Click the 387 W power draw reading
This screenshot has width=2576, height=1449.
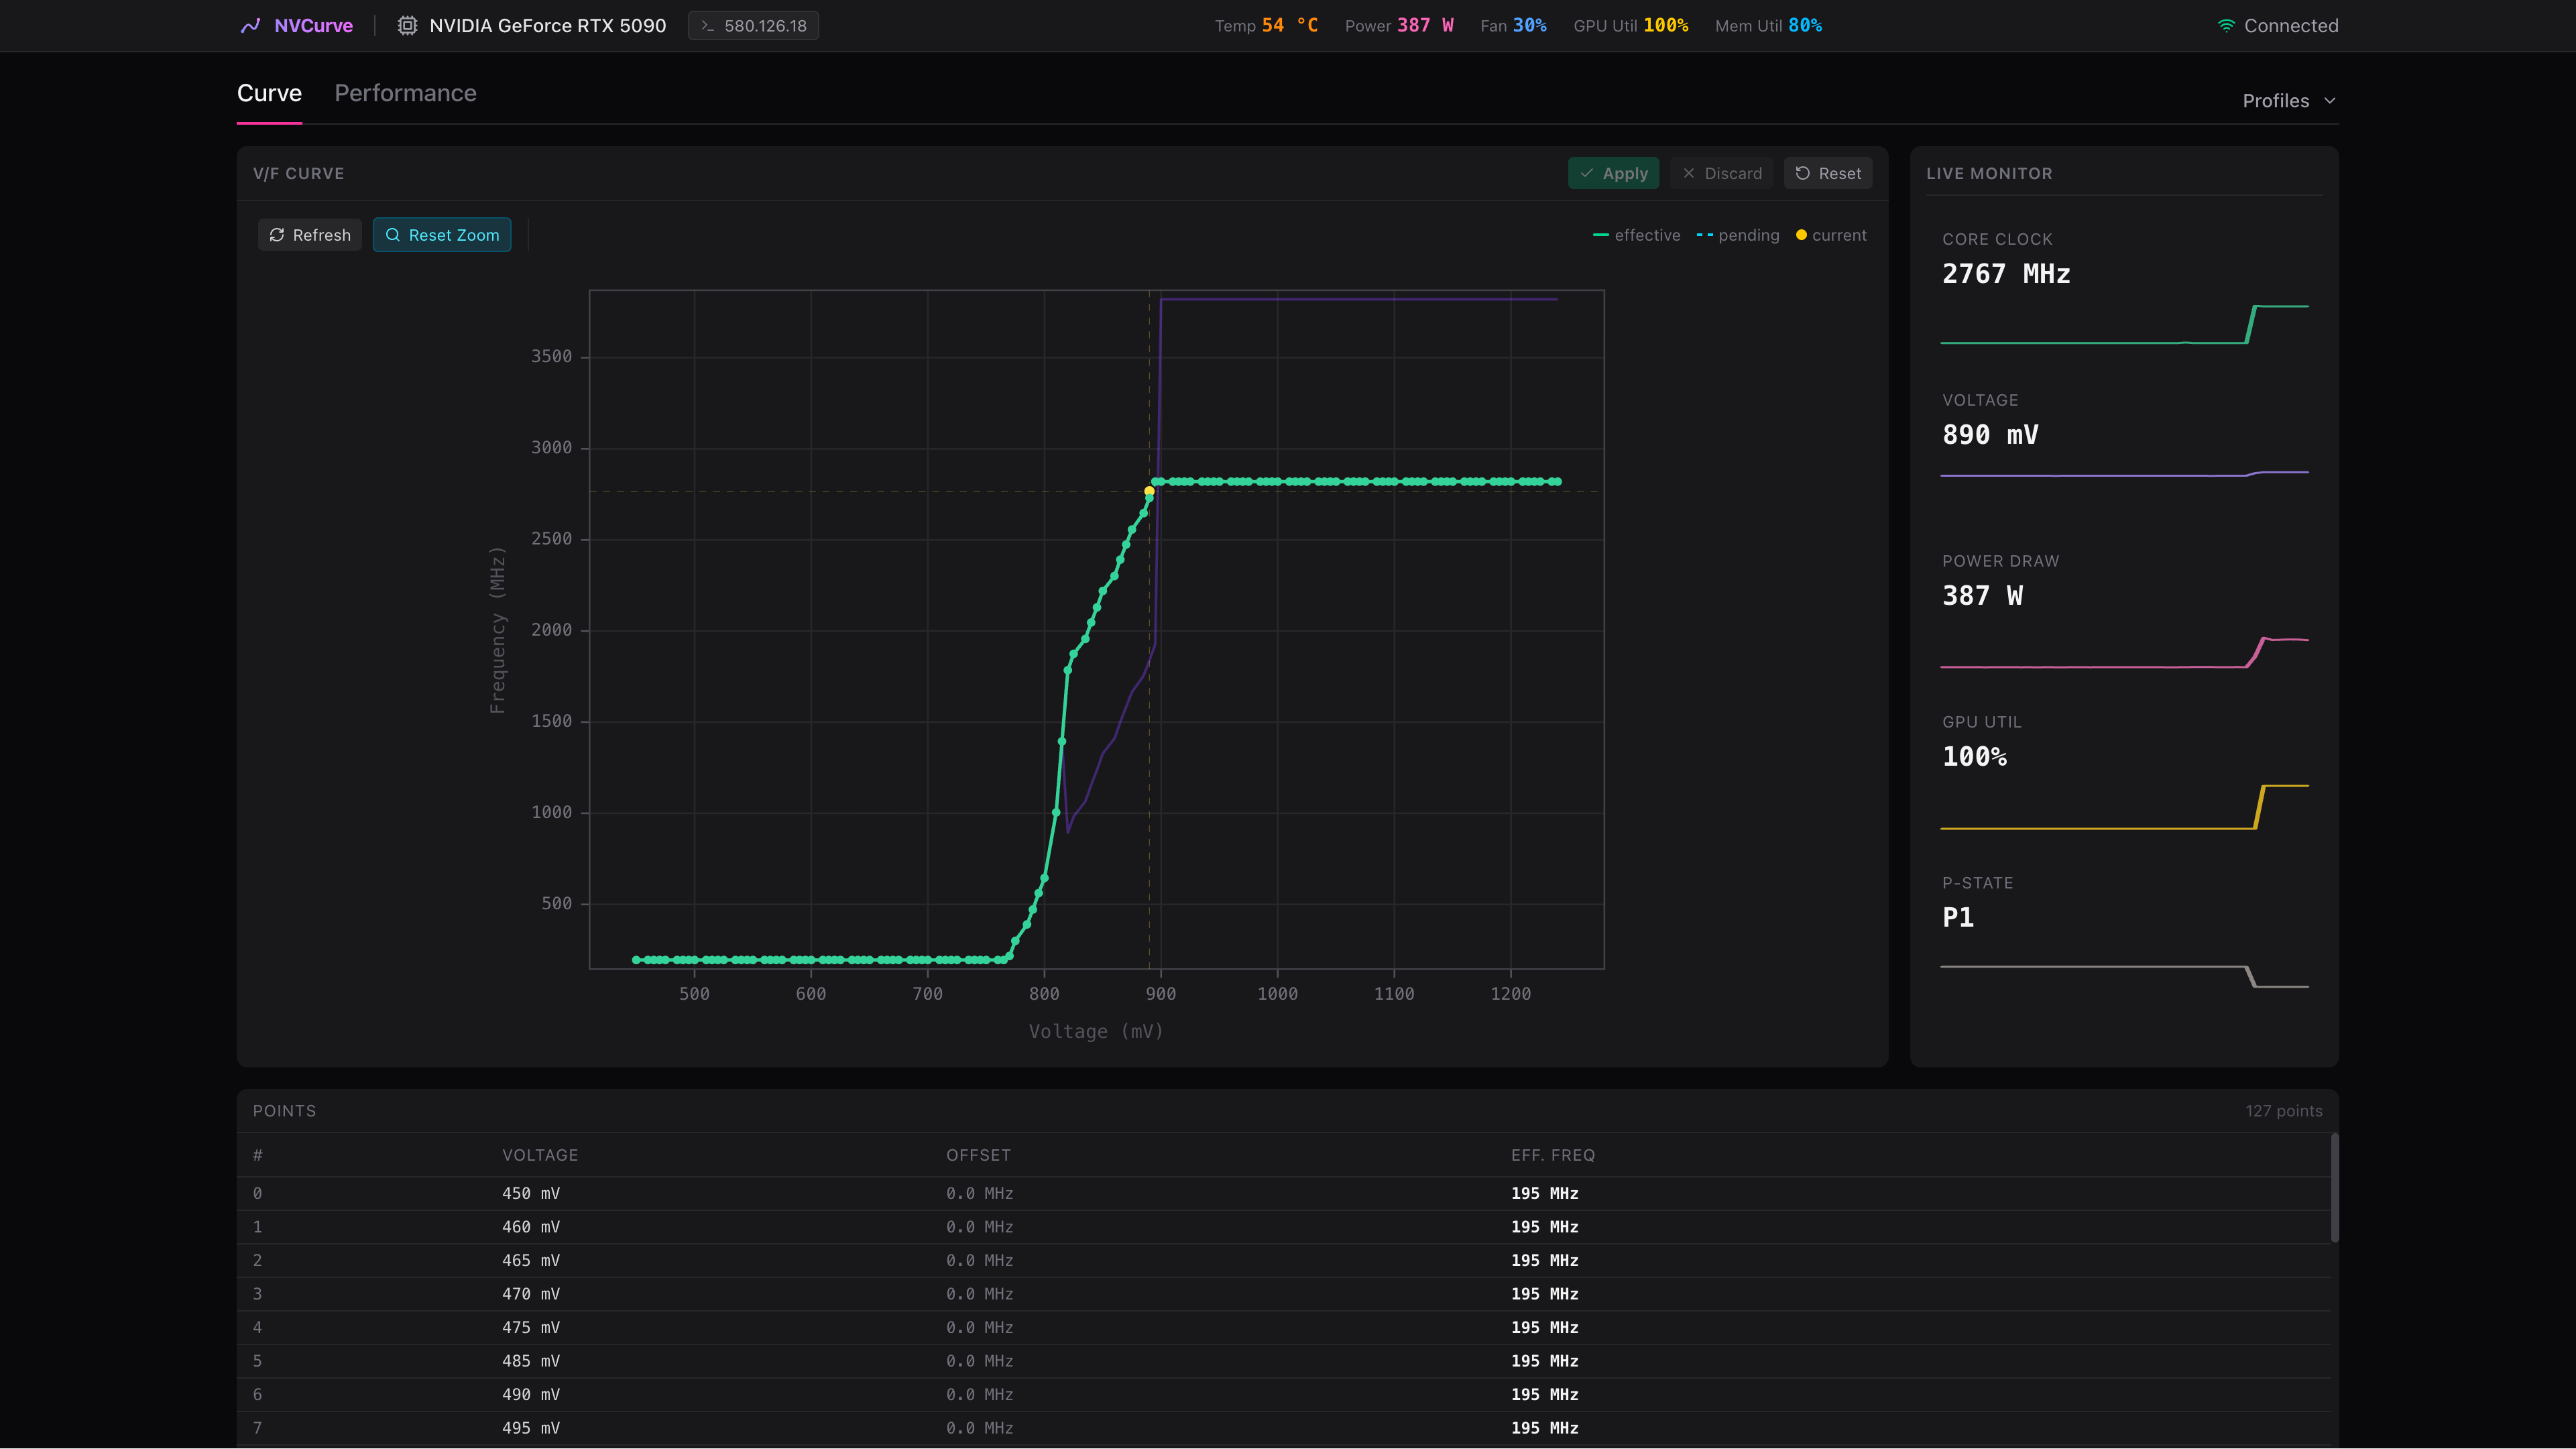[1982, 596]
